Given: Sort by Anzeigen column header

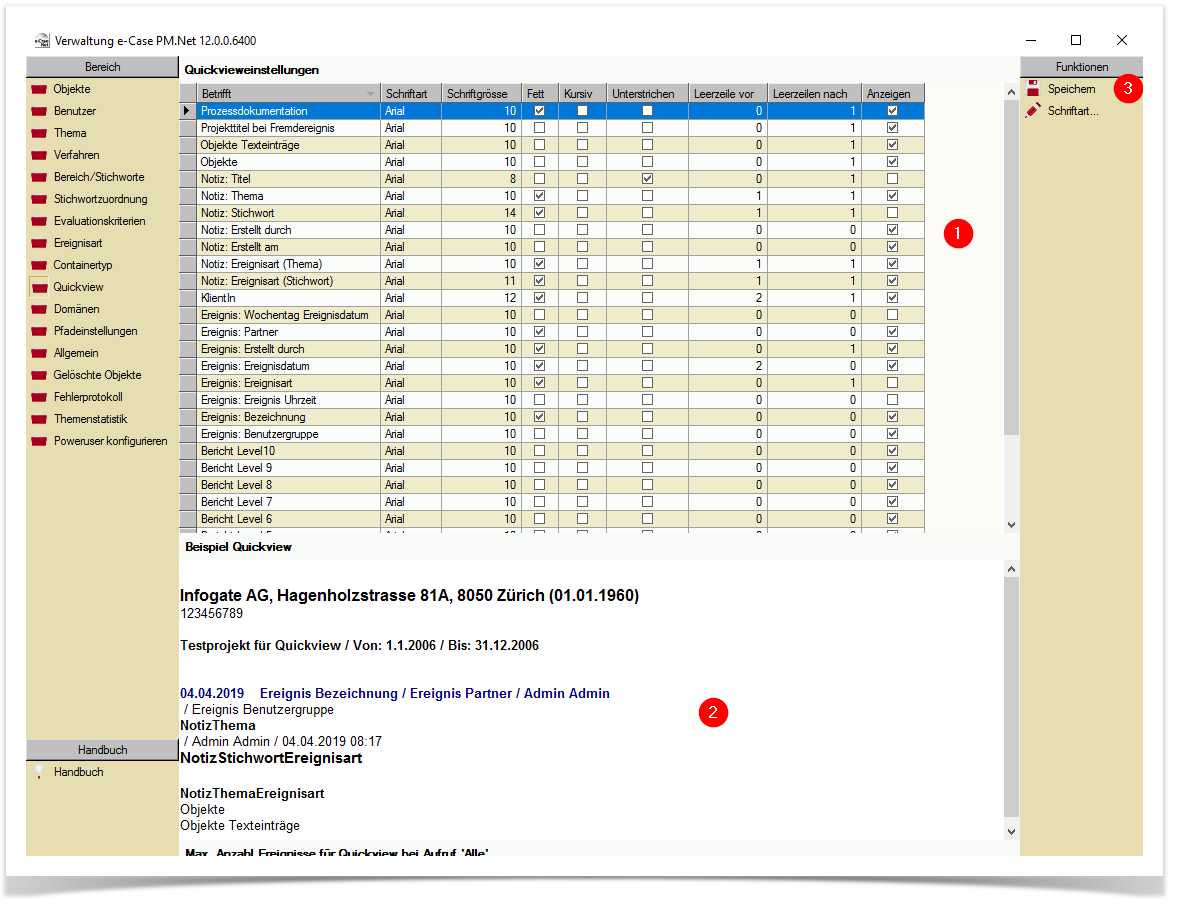Looking at the screenshot, I should pos(892,94).
